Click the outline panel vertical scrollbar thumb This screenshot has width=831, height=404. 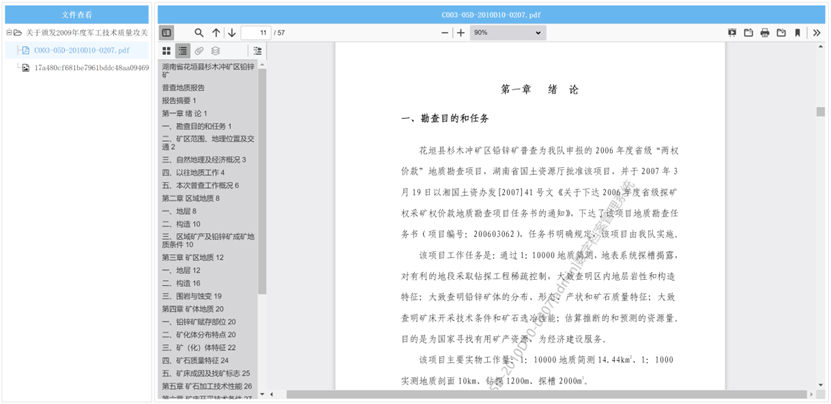point(262,180)
